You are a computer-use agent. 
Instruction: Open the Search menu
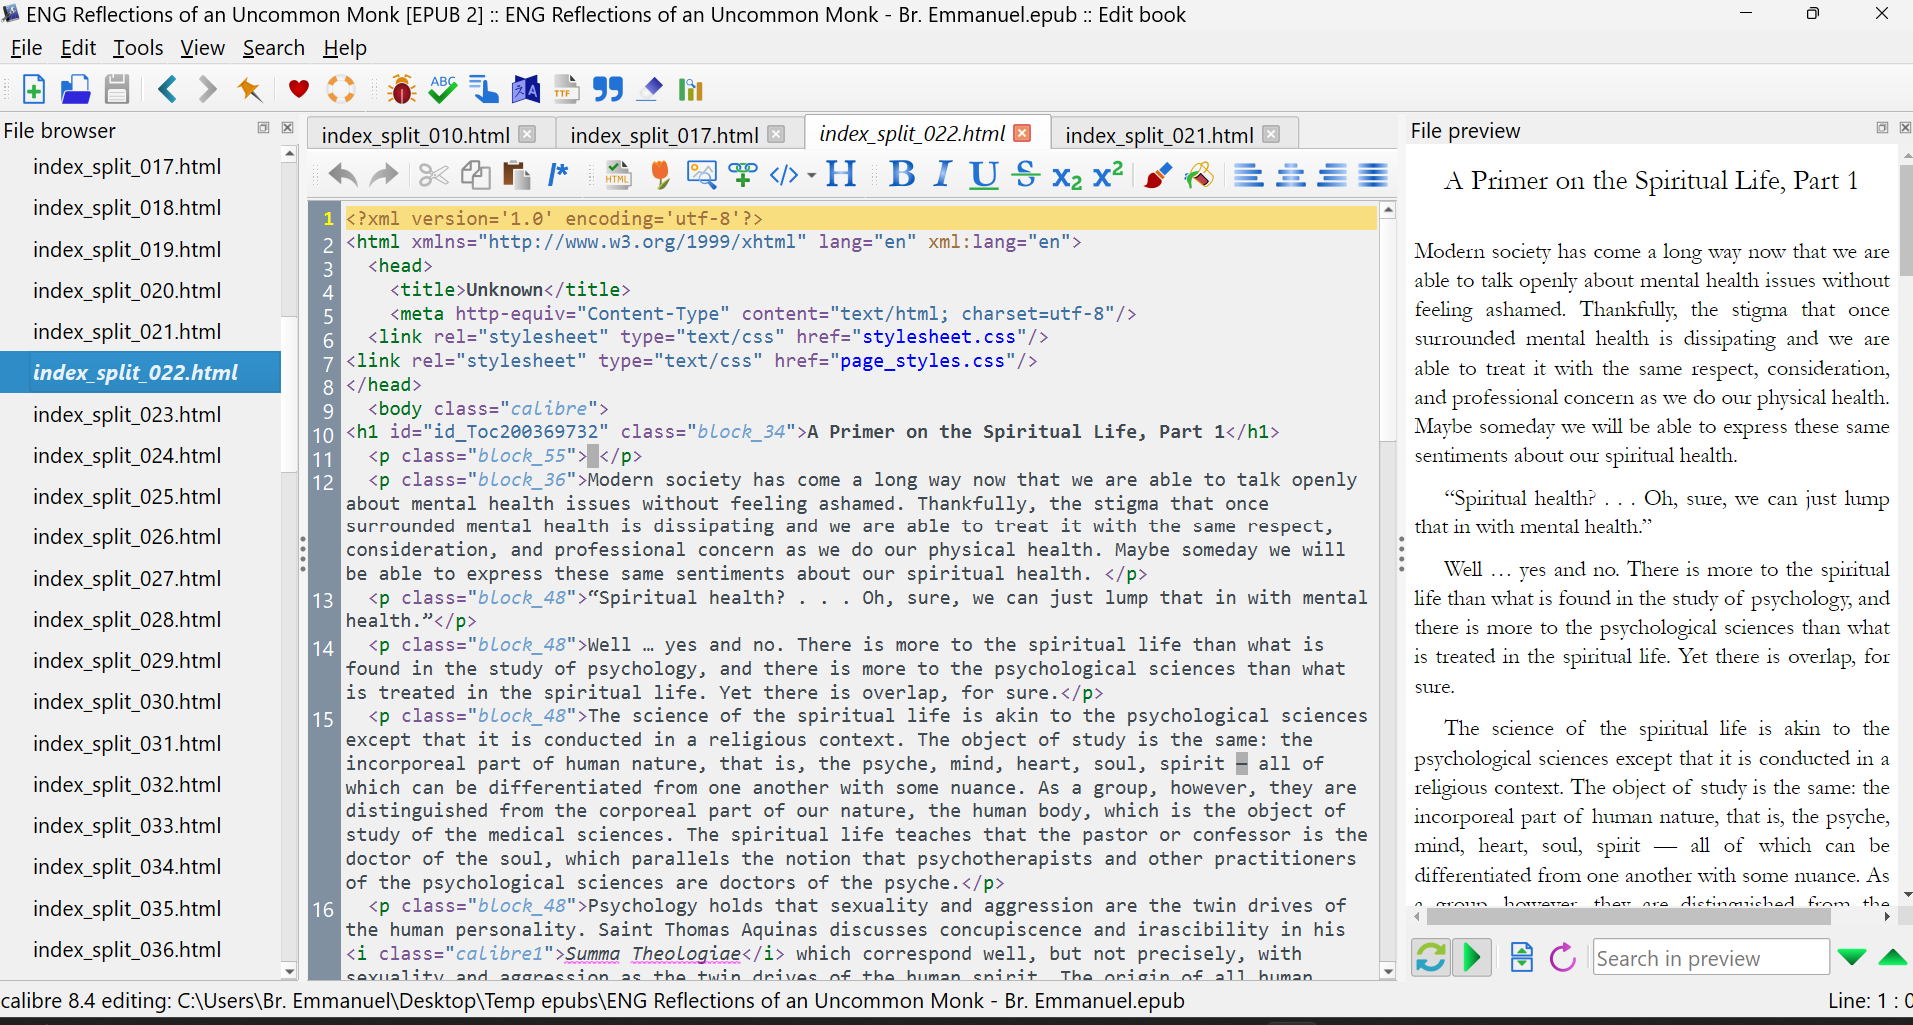coord(273,48)
